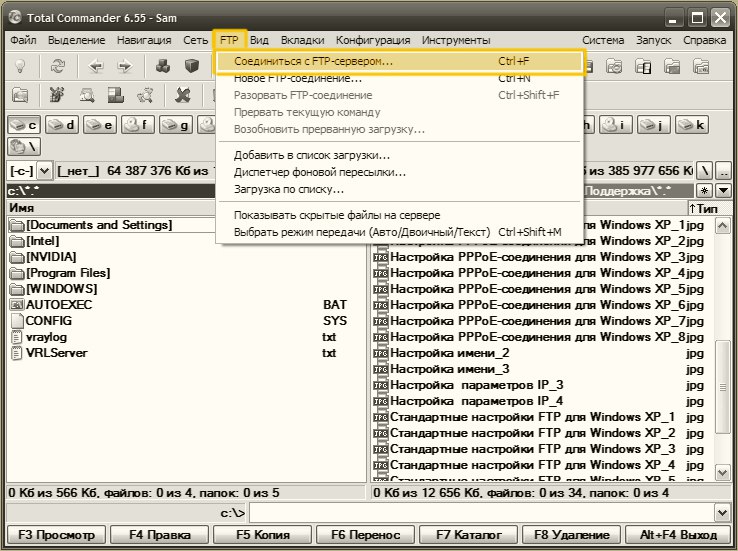The height and width of the screenshot is (551, 738).
Task: Switch left panel to drive e
Action: tap(100, 125)
